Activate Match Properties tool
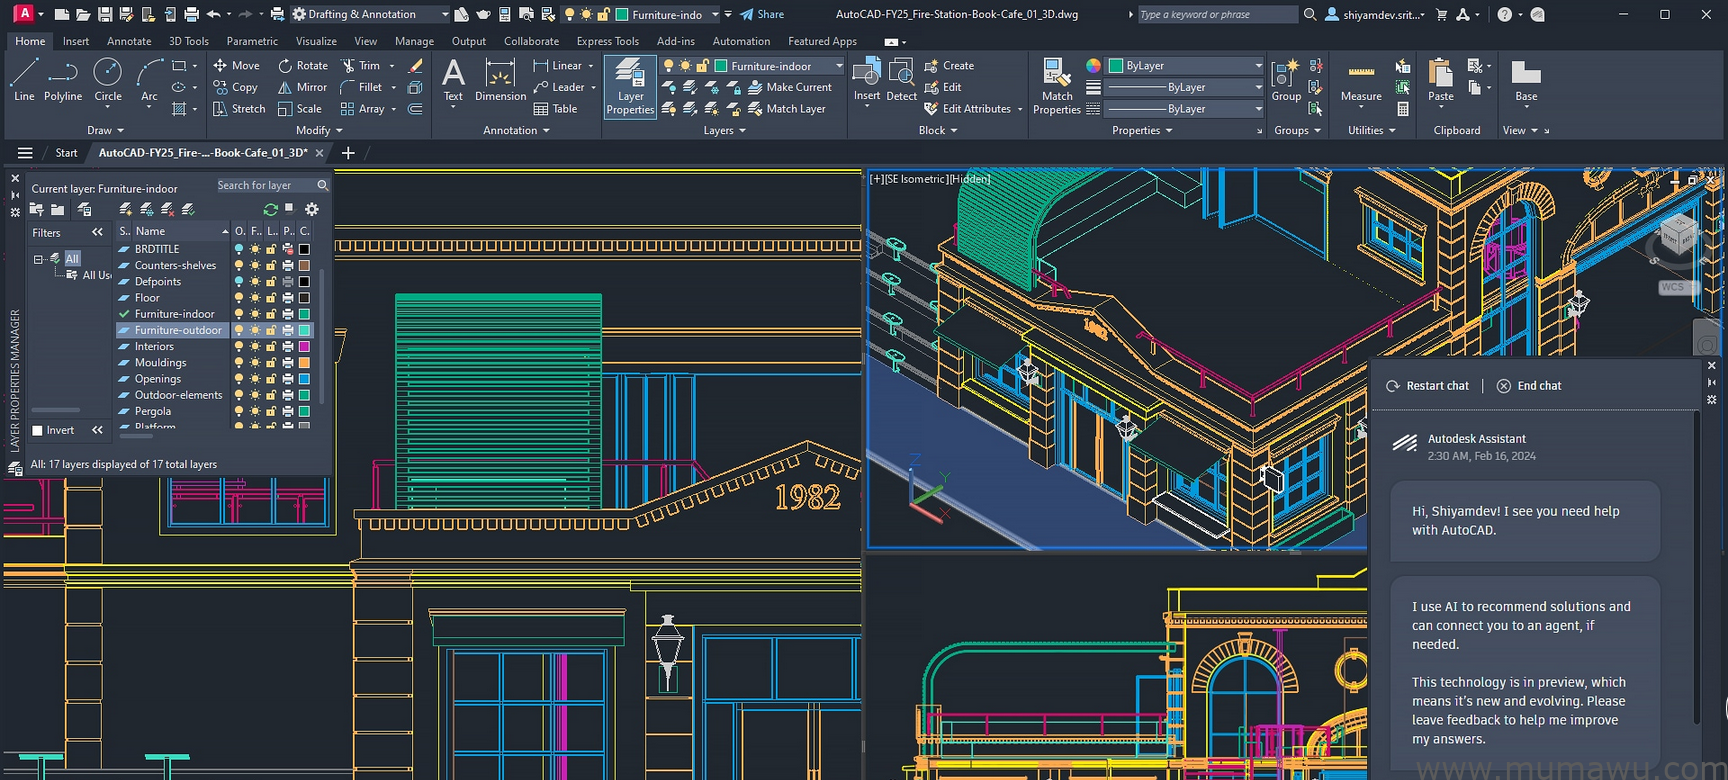This screenshot has width=1728, height=780. point(1057,87)
